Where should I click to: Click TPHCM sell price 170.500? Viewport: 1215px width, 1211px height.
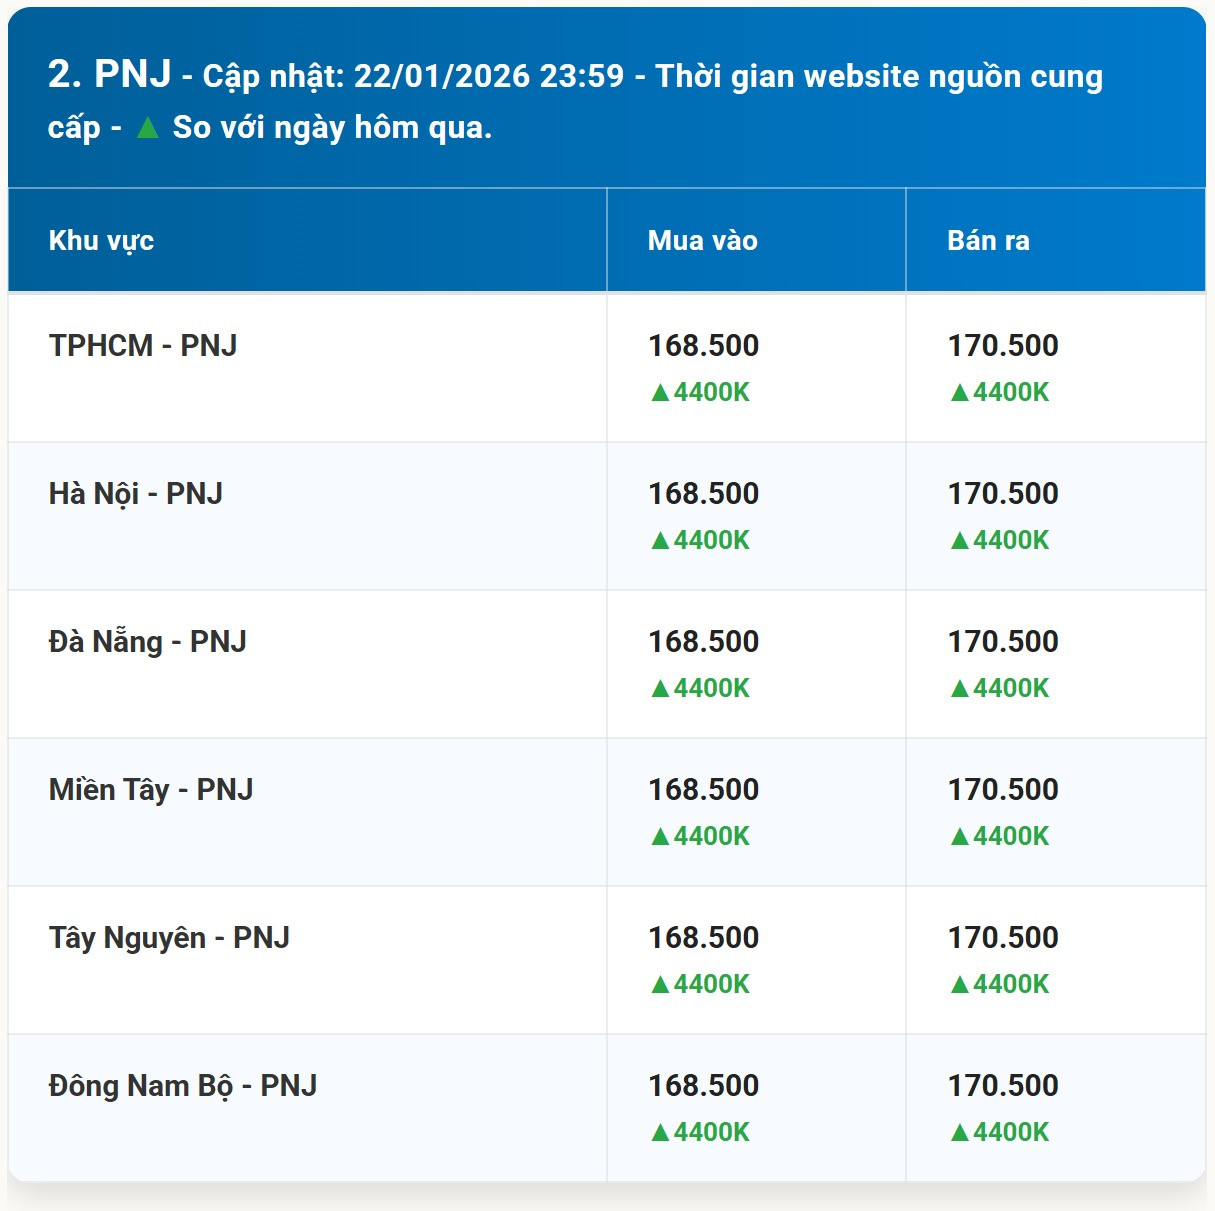1003,345
